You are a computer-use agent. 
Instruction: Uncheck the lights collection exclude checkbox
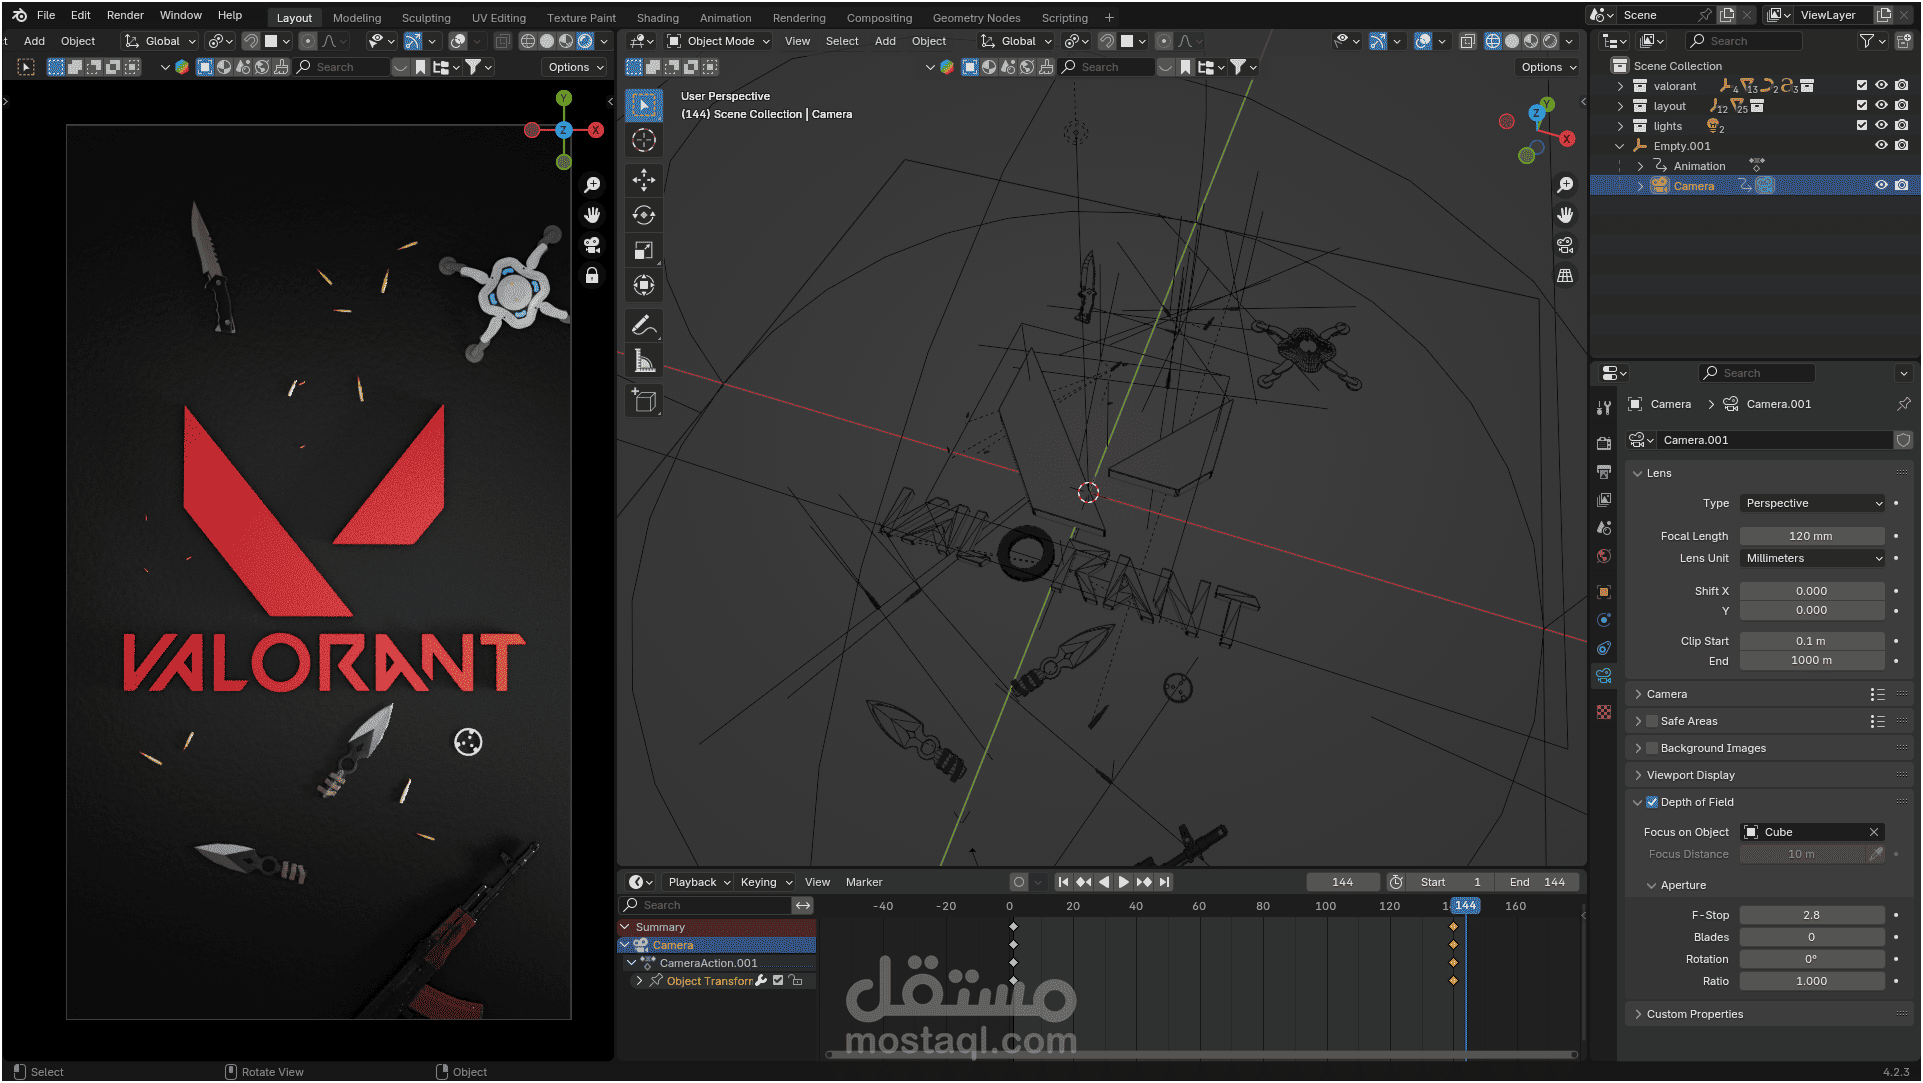click(1861, 126)
